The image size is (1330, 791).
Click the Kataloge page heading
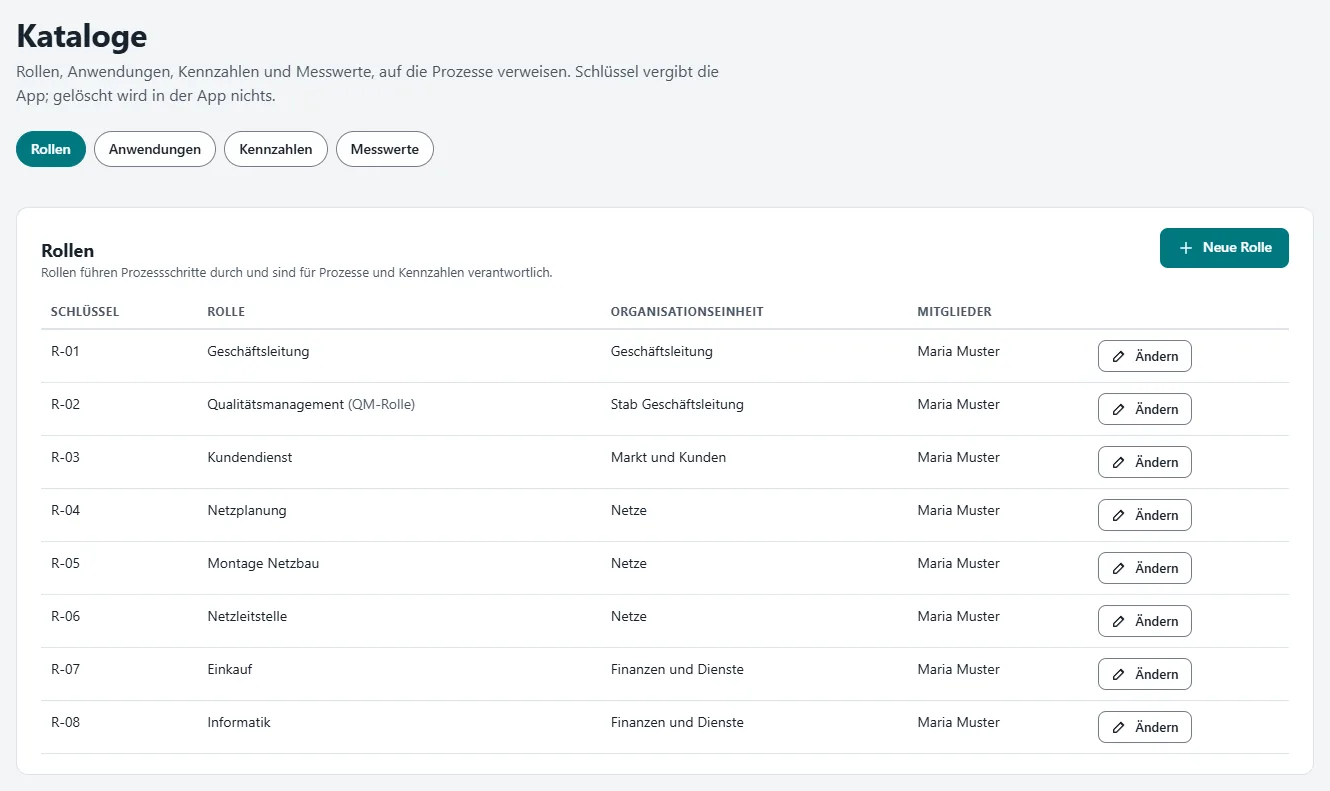tap(82, 36)
